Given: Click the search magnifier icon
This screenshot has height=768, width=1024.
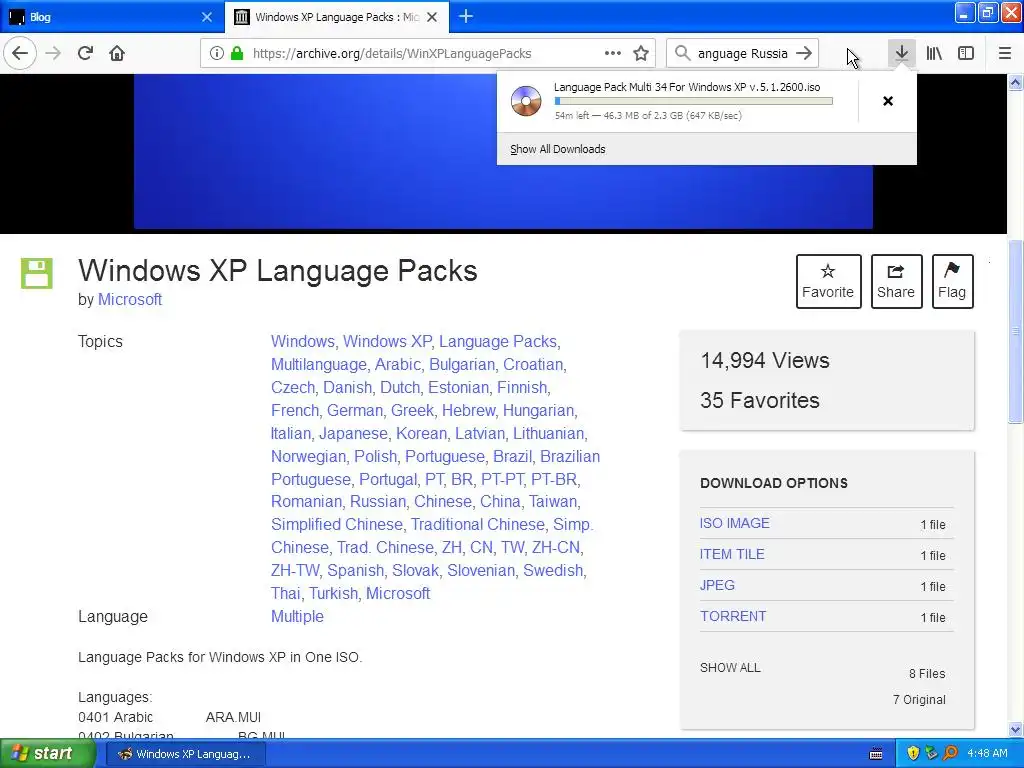Looking at the screenshot, I should point(682,54).
